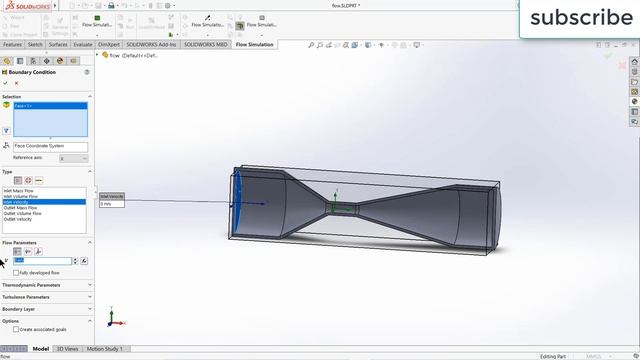Image resolution: width=640 pixels, height=360 pixels.
Task: Select Face<1> in the selection box
Action: 51,106
